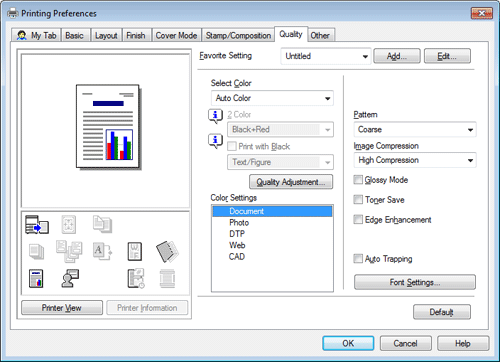
Task: Click the color document with chart icon
Action: 36,278
